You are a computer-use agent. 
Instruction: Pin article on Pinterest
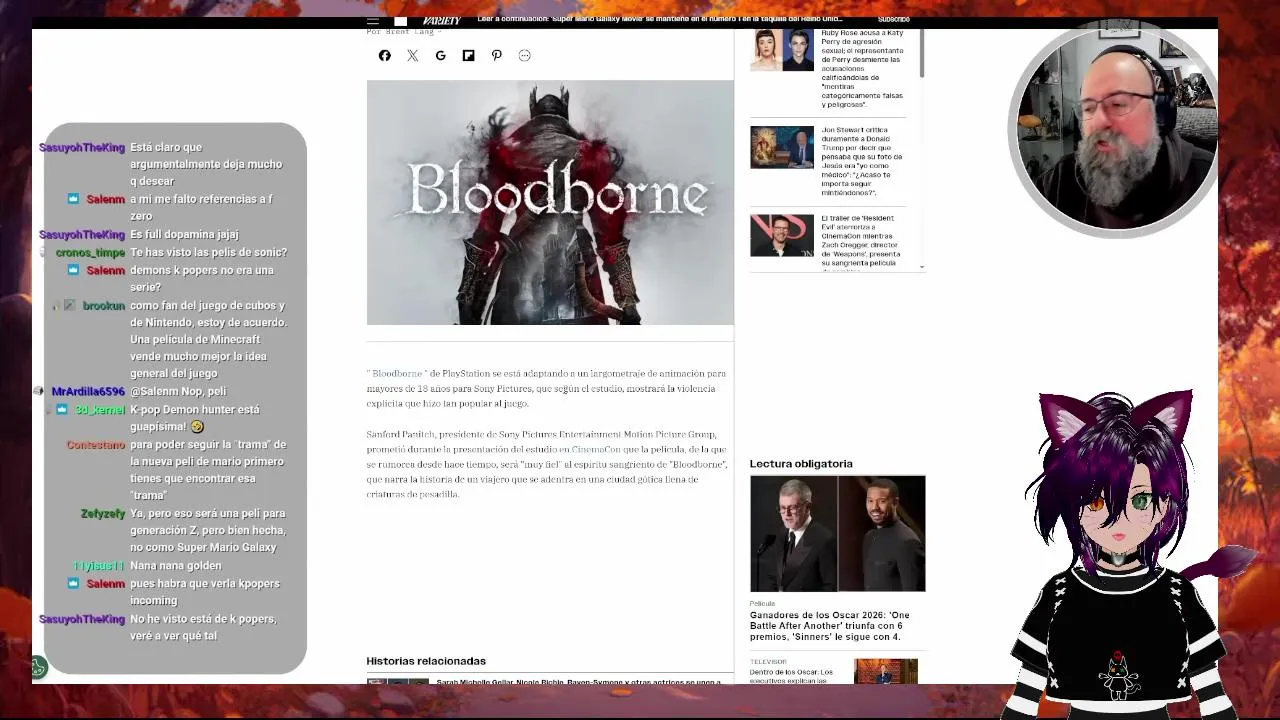[x=497, y=56]
